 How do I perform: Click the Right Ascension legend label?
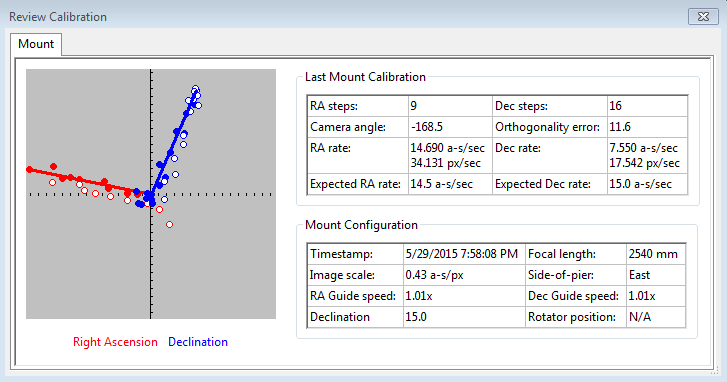[x=115, y=342]
